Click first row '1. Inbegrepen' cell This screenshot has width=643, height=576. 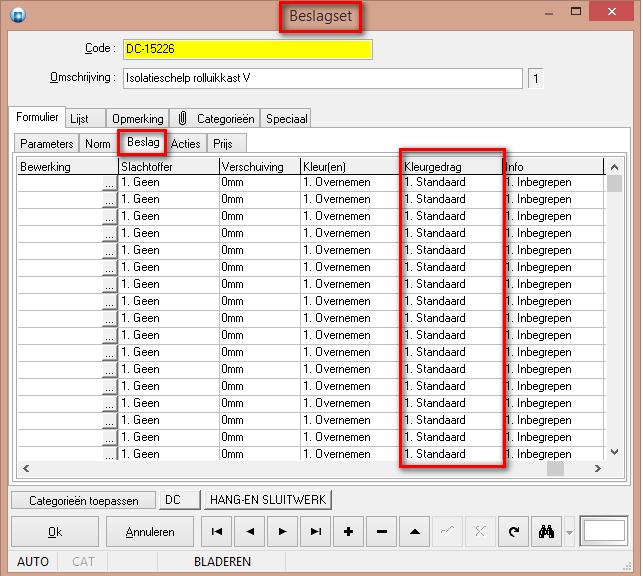(x=554, y=182)
